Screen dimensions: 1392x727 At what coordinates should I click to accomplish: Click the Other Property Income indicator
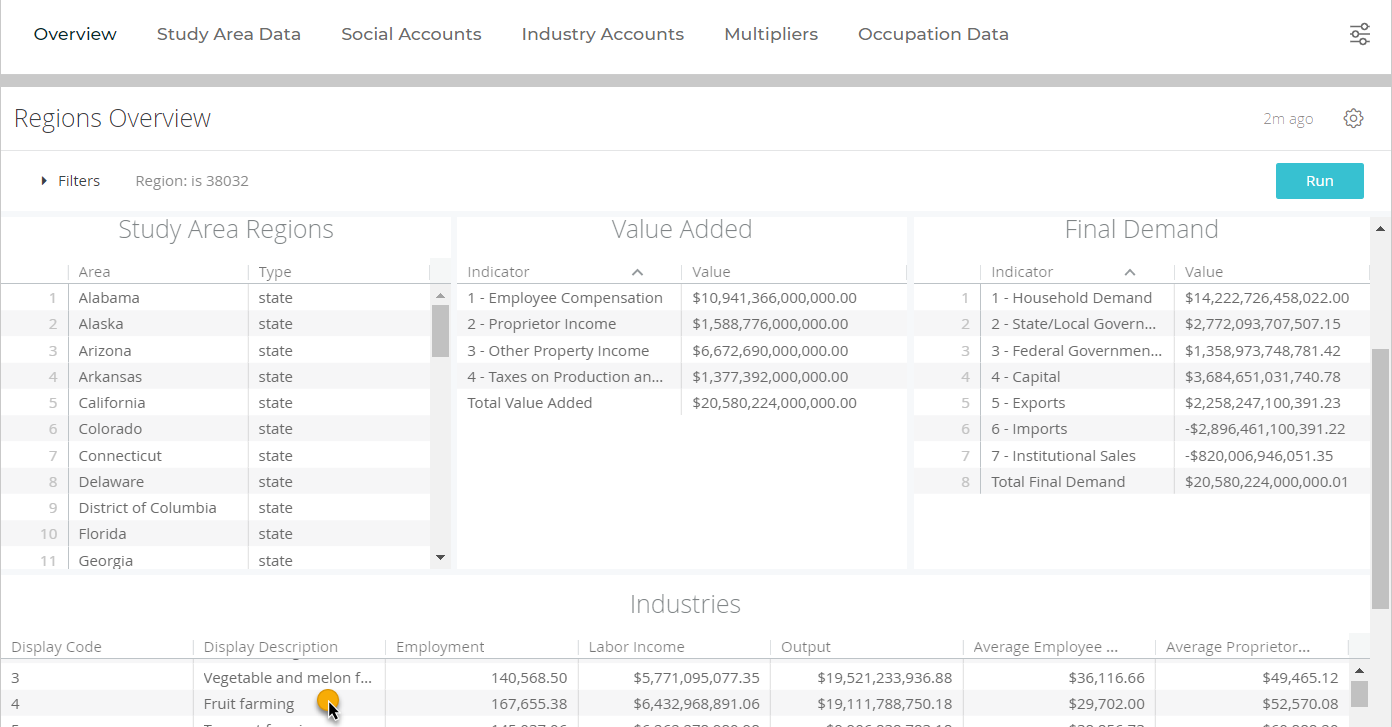558,351
